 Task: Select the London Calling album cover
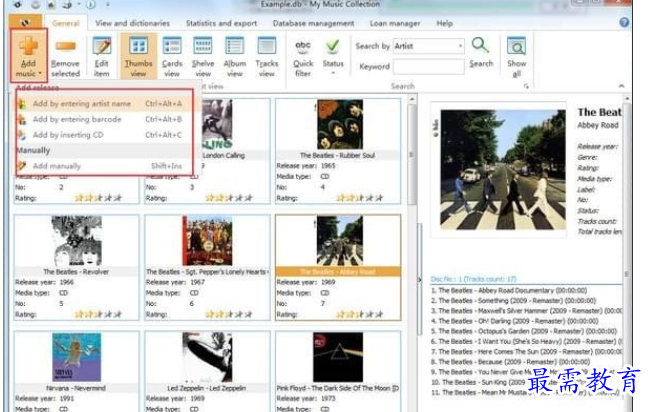(218, 124)
